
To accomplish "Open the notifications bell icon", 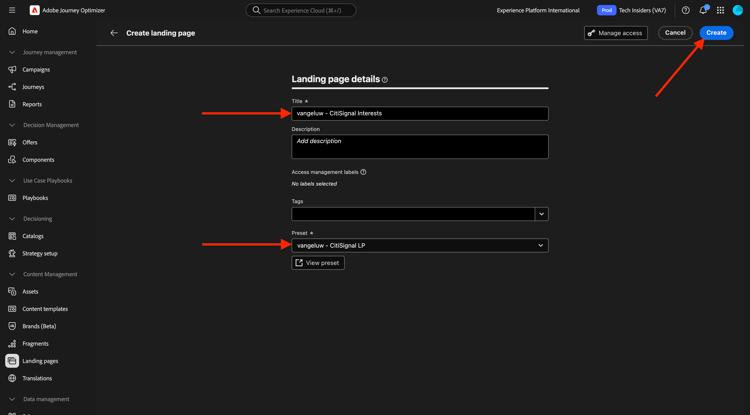I will pos(703,10).
